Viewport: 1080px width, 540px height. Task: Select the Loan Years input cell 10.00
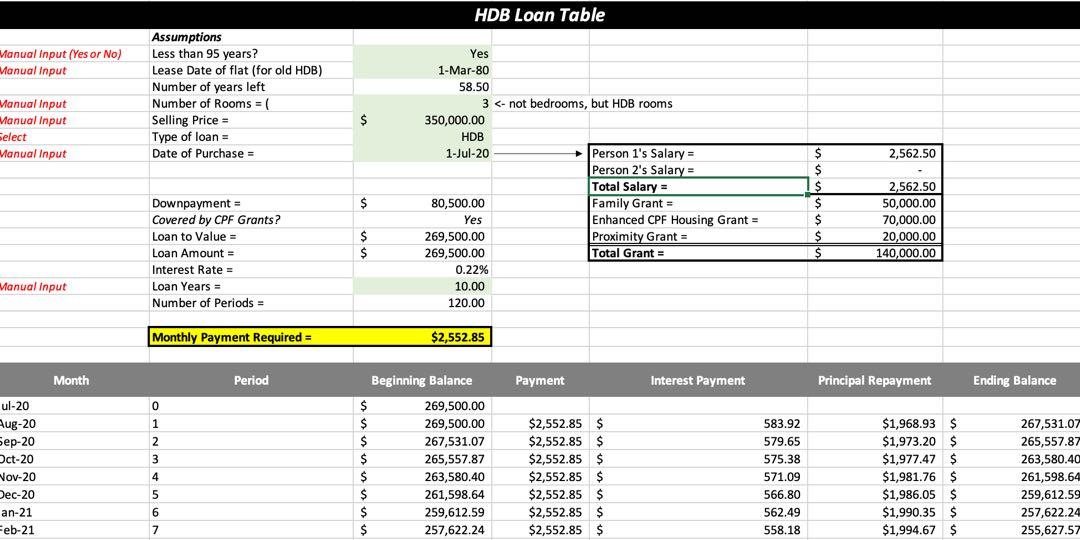point(422,286)
